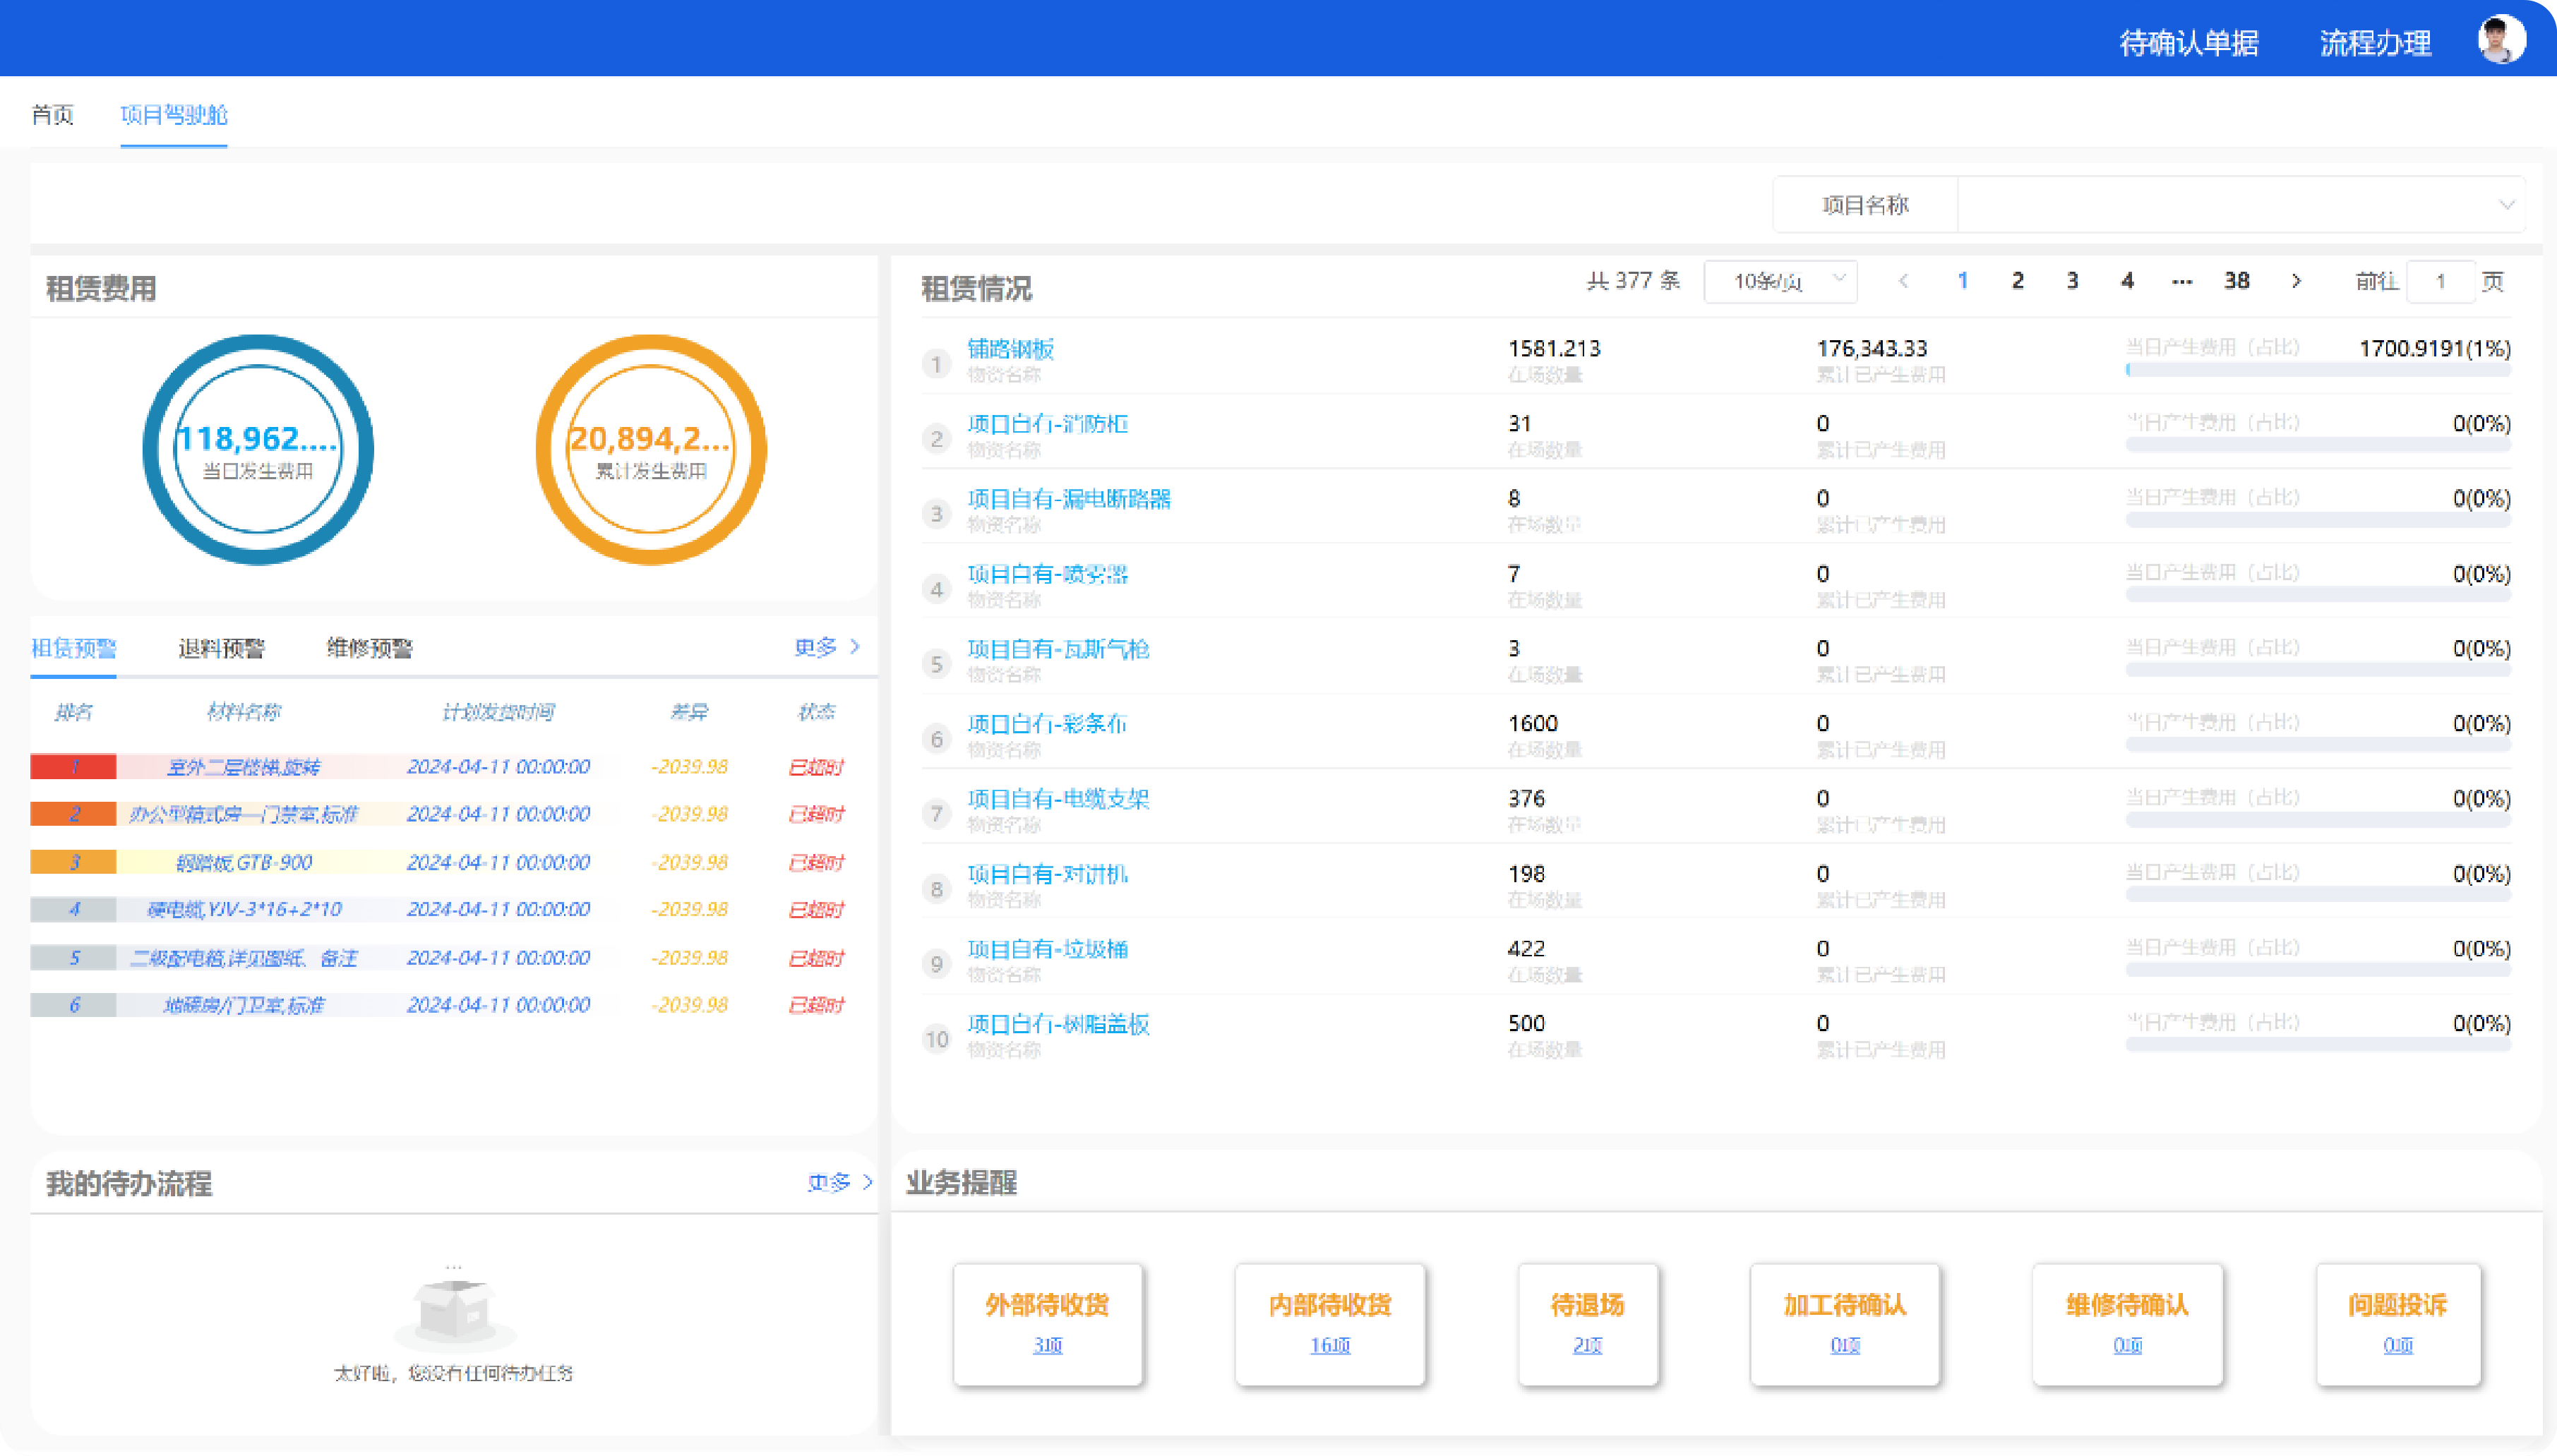Jump to more pages via ellipsis

2182,281
